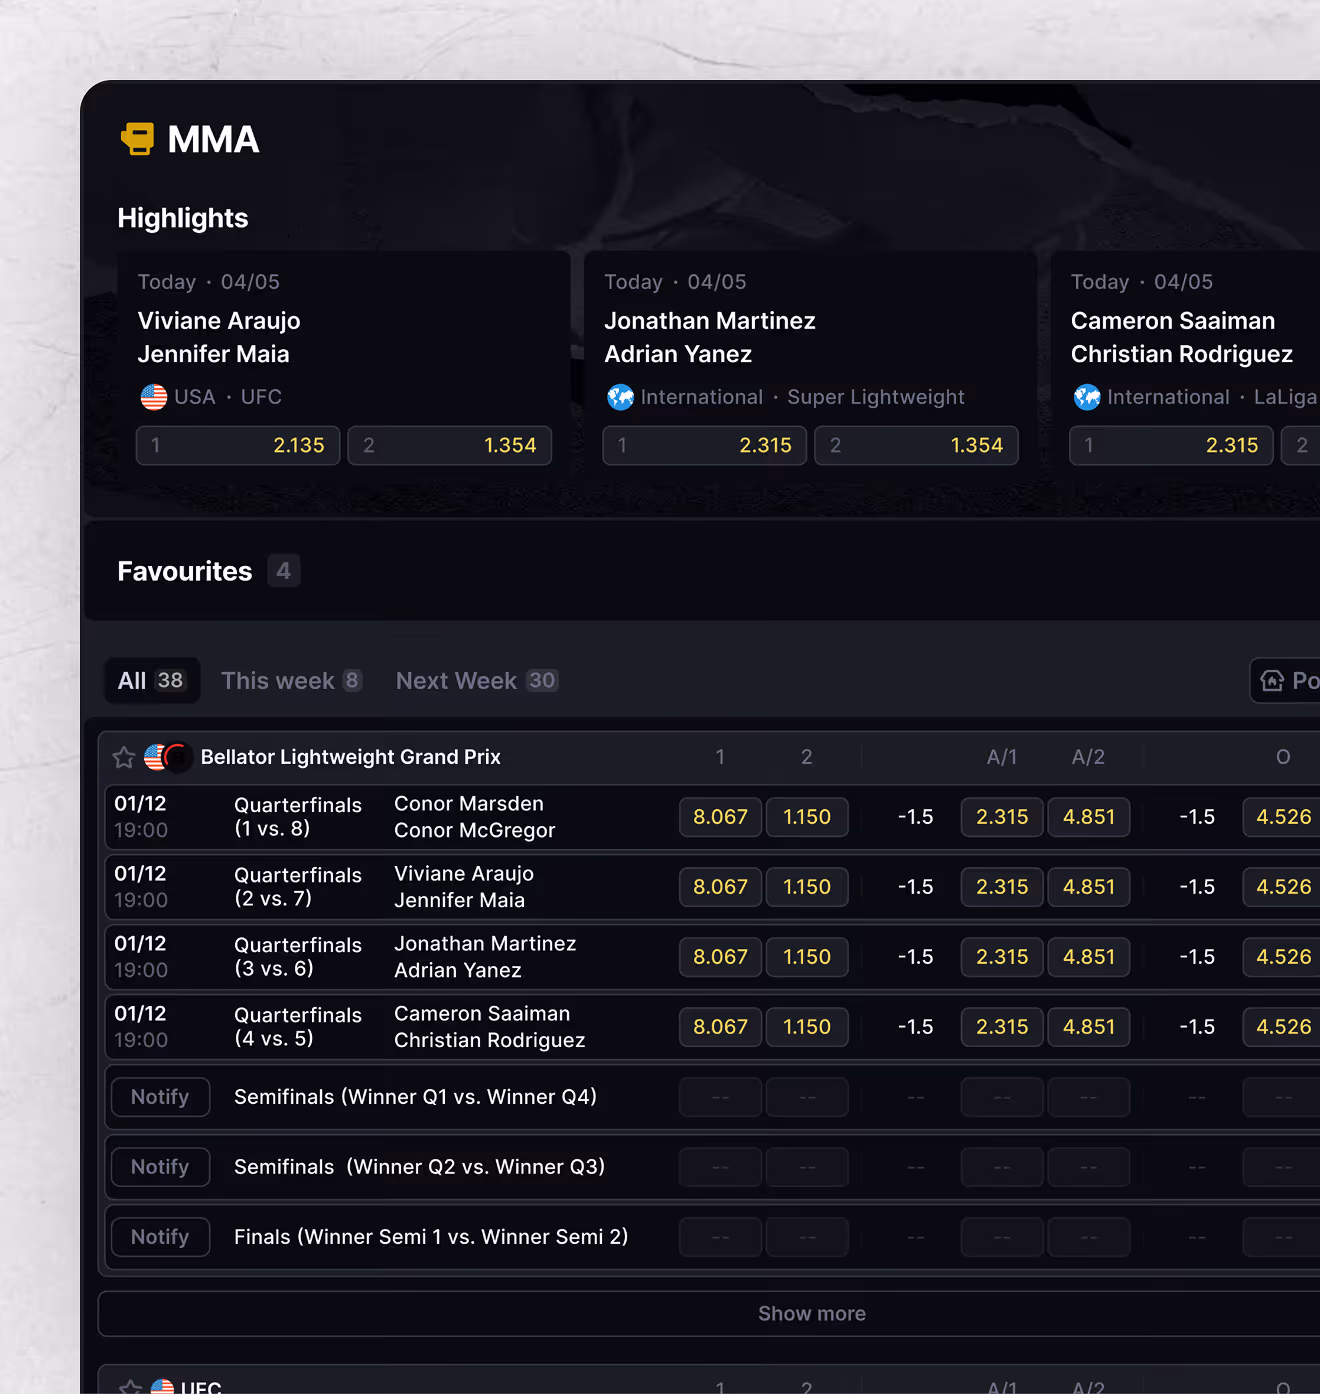Bet 2.135 on Viviane Araujo highlight
The image size is (1320, 1394).
[x=238, y=446]
